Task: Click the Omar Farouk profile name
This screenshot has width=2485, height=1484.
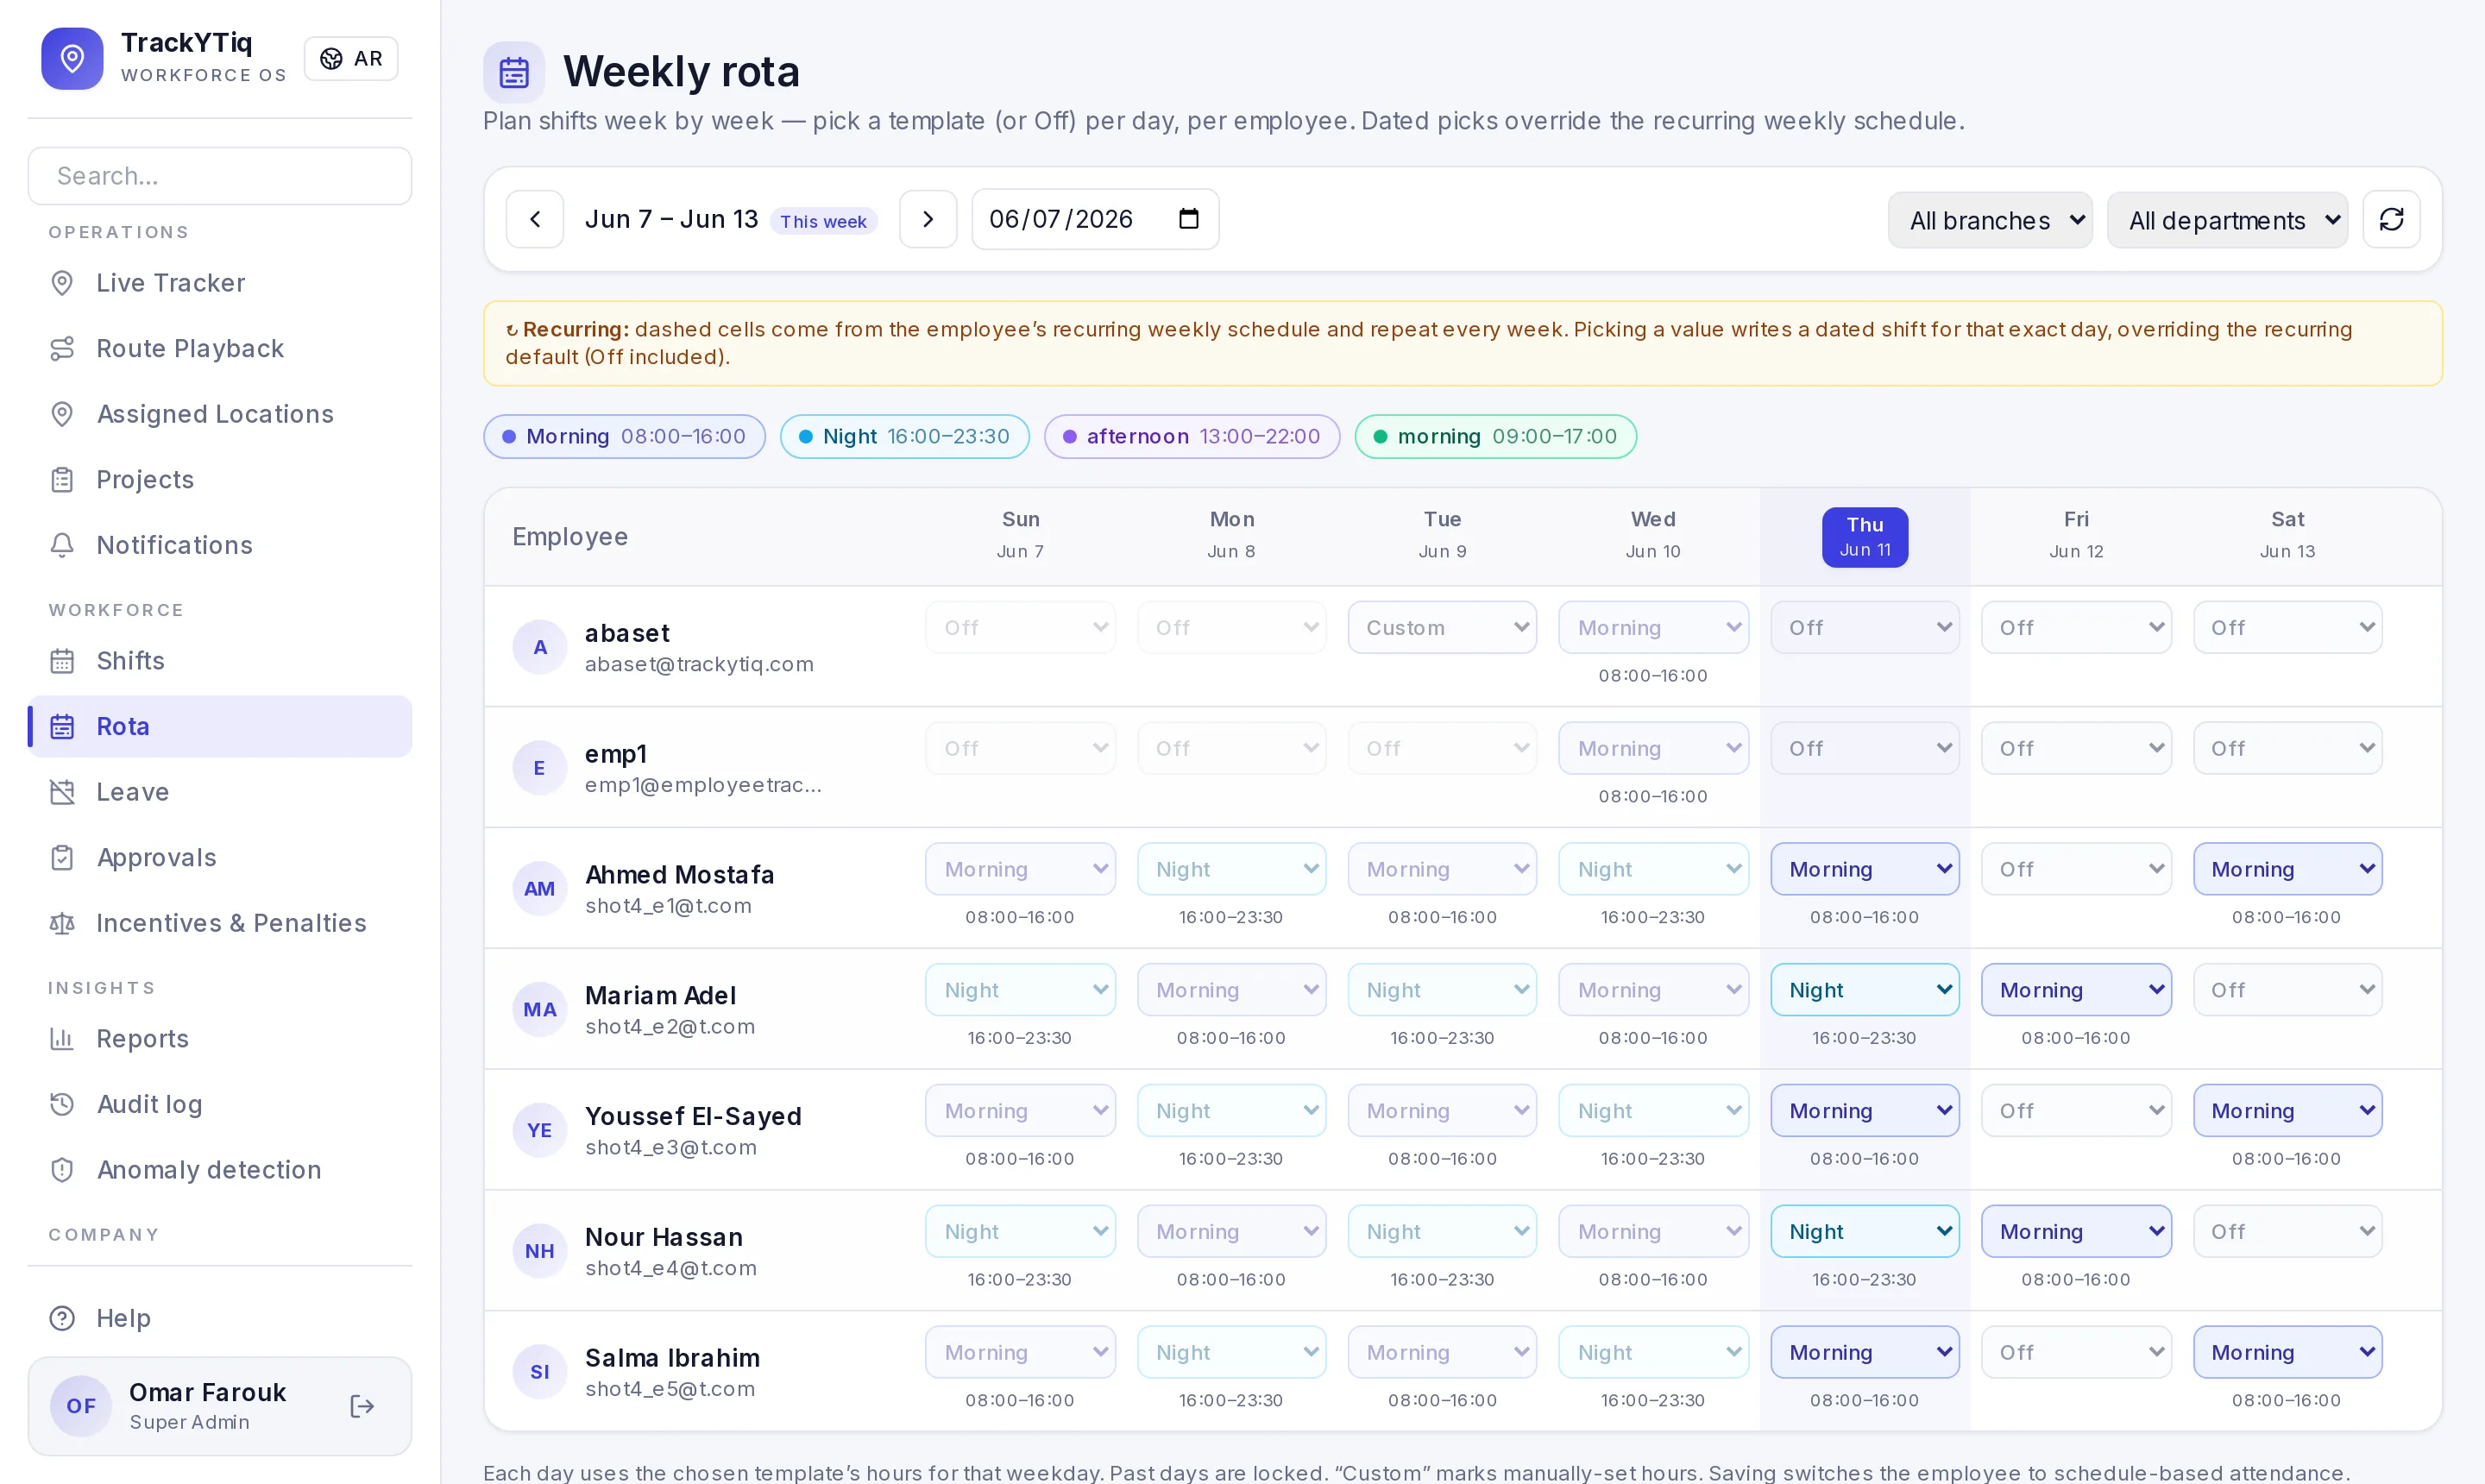Action: pos(207,1393)
